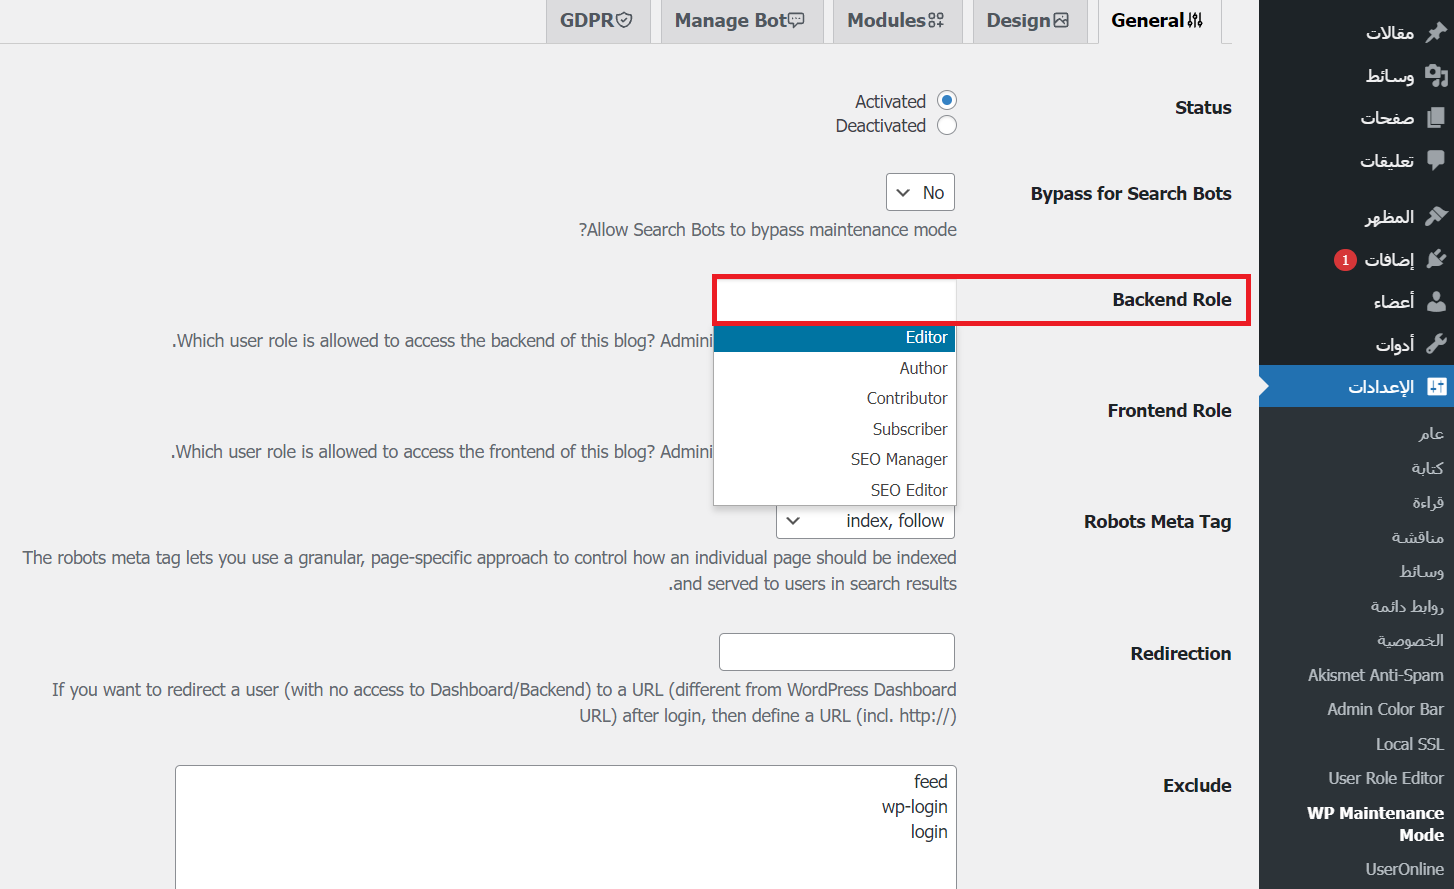This screenshot has height=889, width=1454.
Task: Click the Pages icon in sidebar
Action: click(1436, 117)
